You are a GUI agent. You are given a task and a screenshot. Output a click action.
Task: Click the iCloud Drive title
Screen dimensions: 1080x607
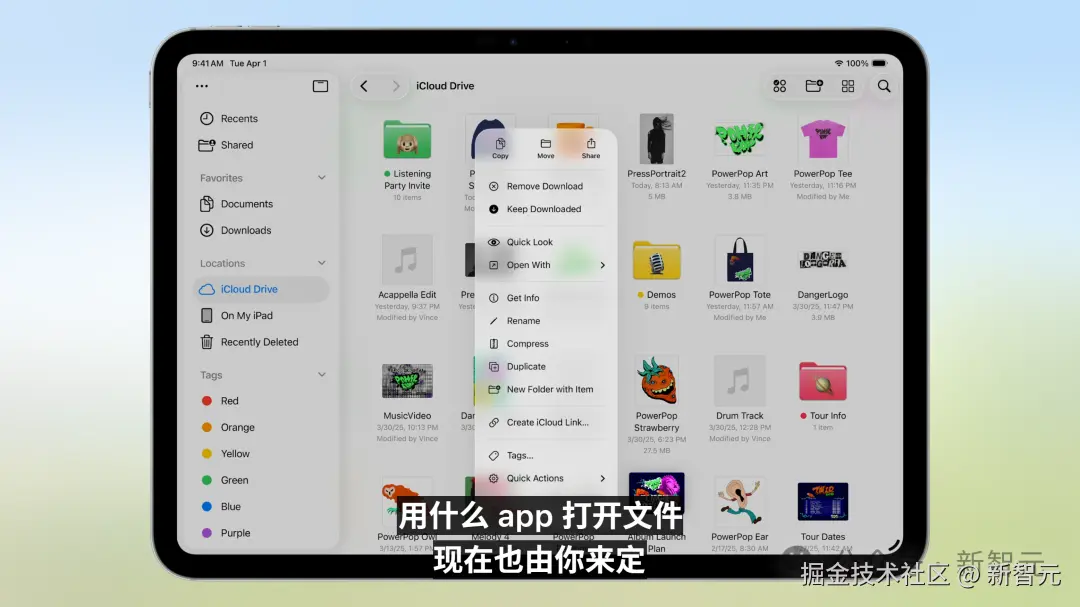(x=445, y=86)
